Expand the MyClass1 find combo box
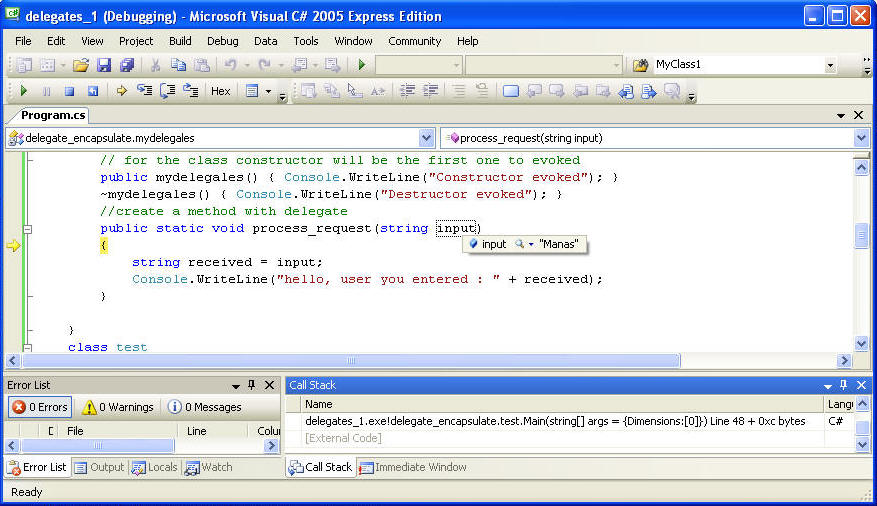The height and width of the screenshot is (506, 877). 830,65
